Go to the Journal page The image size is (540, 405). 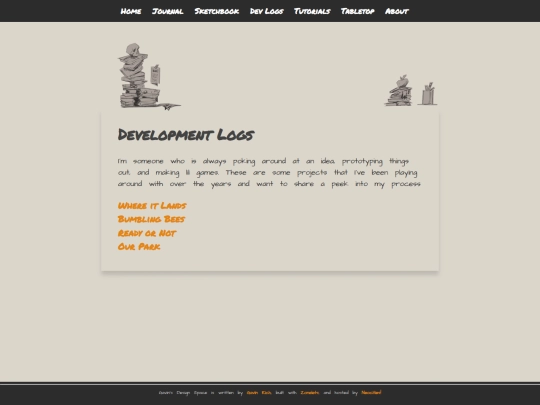pos(168,11)
